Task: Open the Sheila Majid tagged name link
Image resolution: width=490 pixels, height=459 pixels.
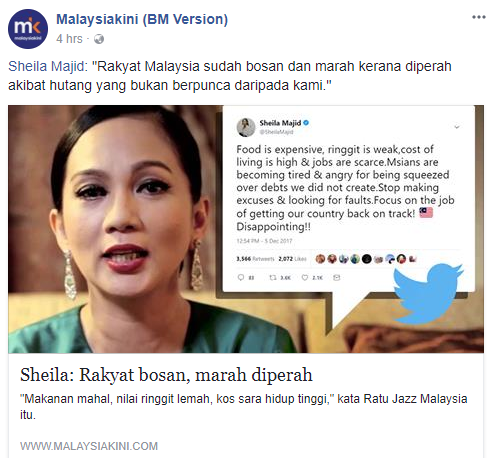Action: (47, 66)
